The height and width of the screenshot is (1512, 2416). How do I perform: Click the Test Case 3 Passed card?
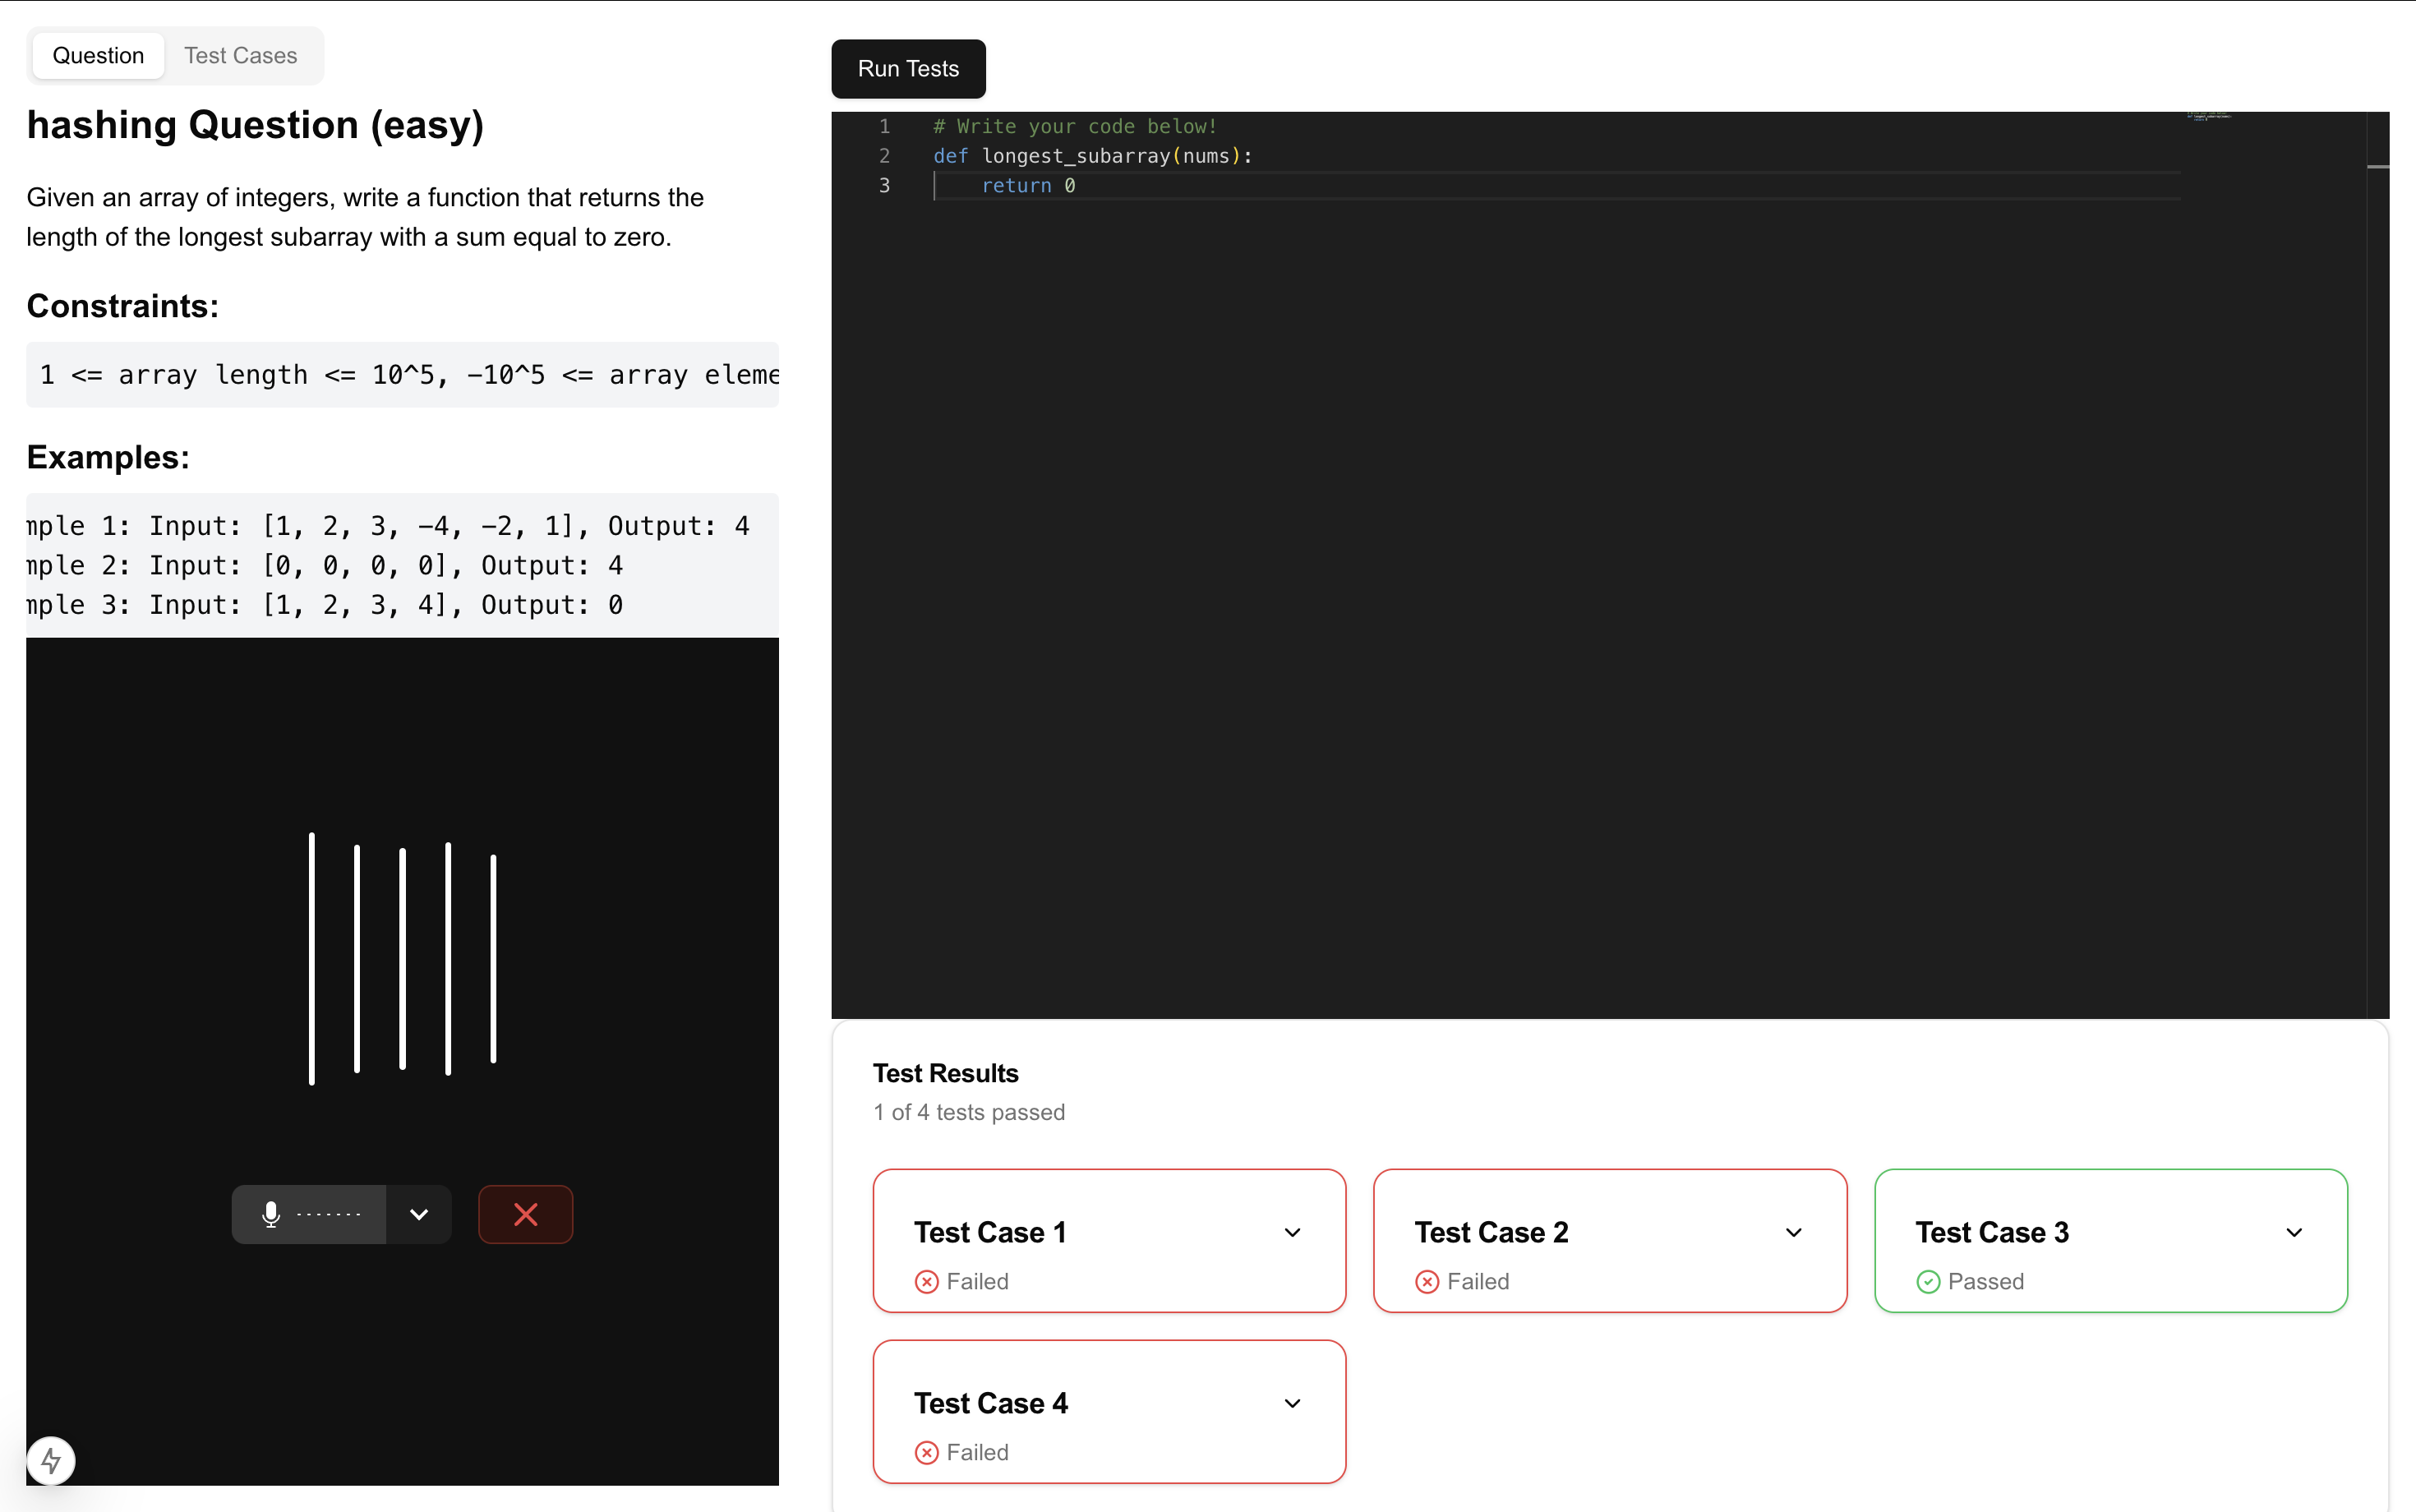click(2110, 1240)
